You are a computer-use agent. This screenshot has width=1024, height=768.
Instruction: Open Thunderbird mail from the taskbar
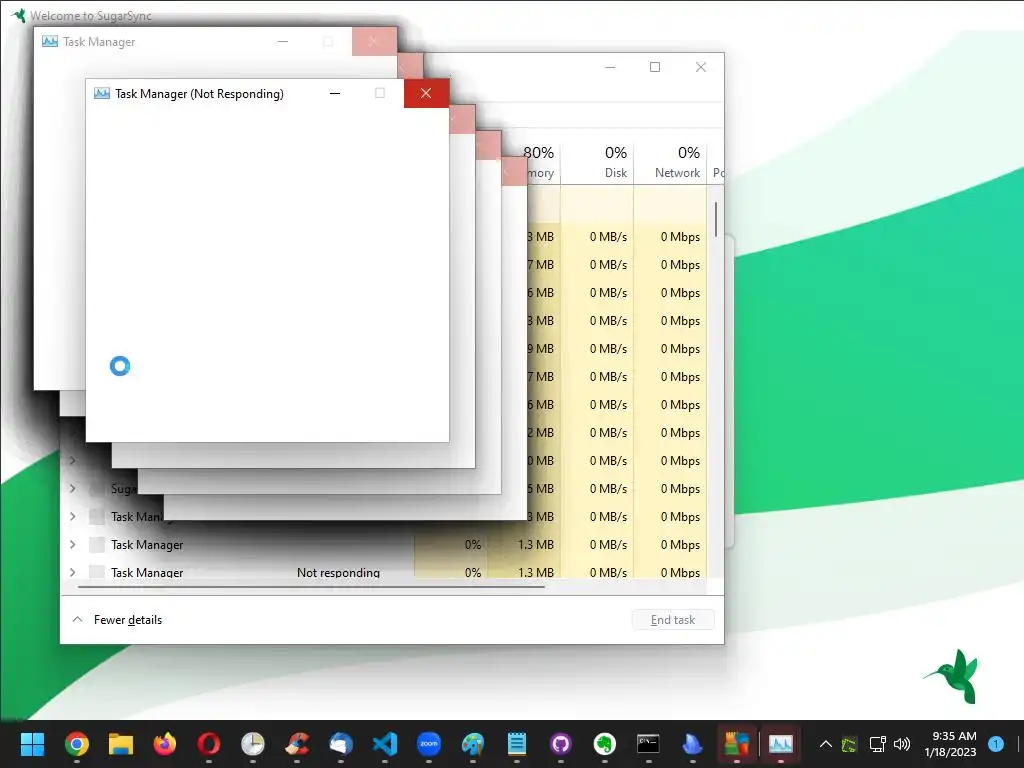coord(341,744)
